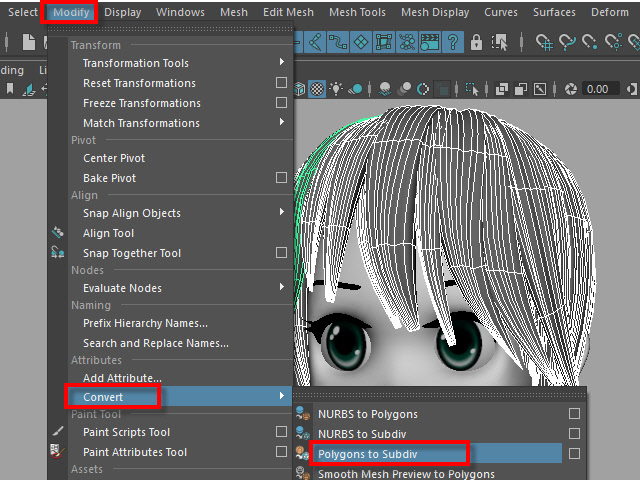
Task: Select Polygons to Subdiv menu entry
Action: point(367,454)
